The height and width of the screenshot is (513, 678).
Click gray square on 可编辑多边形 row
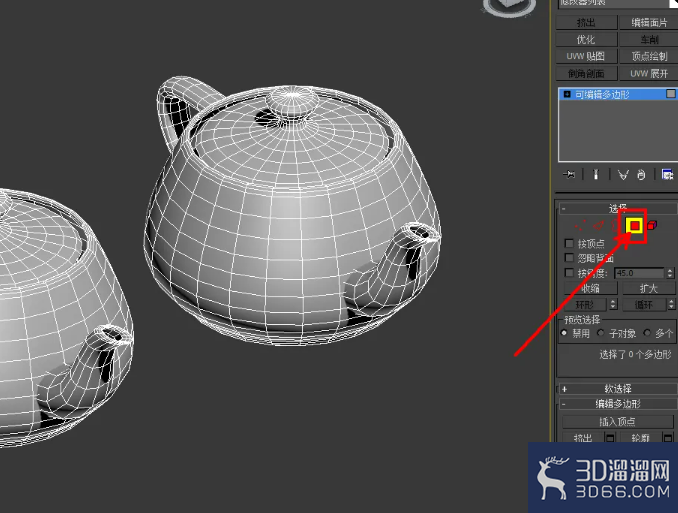(671, 94)
